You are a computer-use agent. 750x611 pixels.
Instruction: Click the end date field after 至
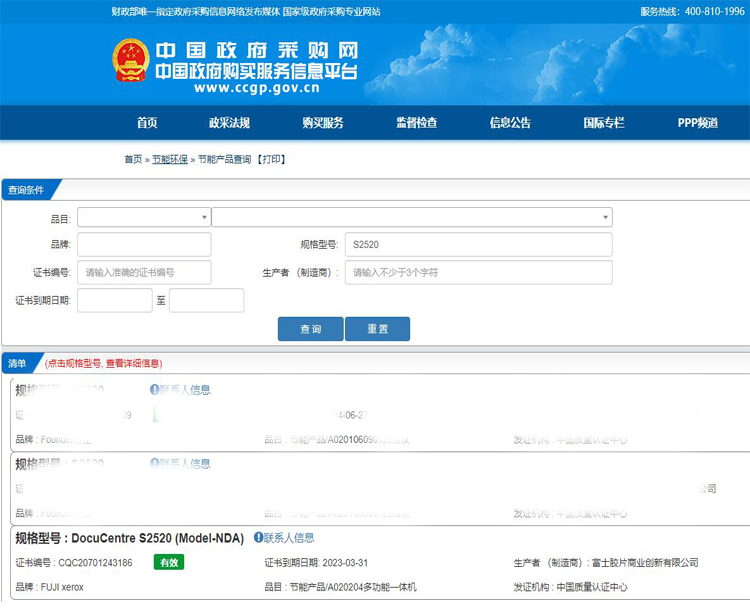[x=207, y=300]
